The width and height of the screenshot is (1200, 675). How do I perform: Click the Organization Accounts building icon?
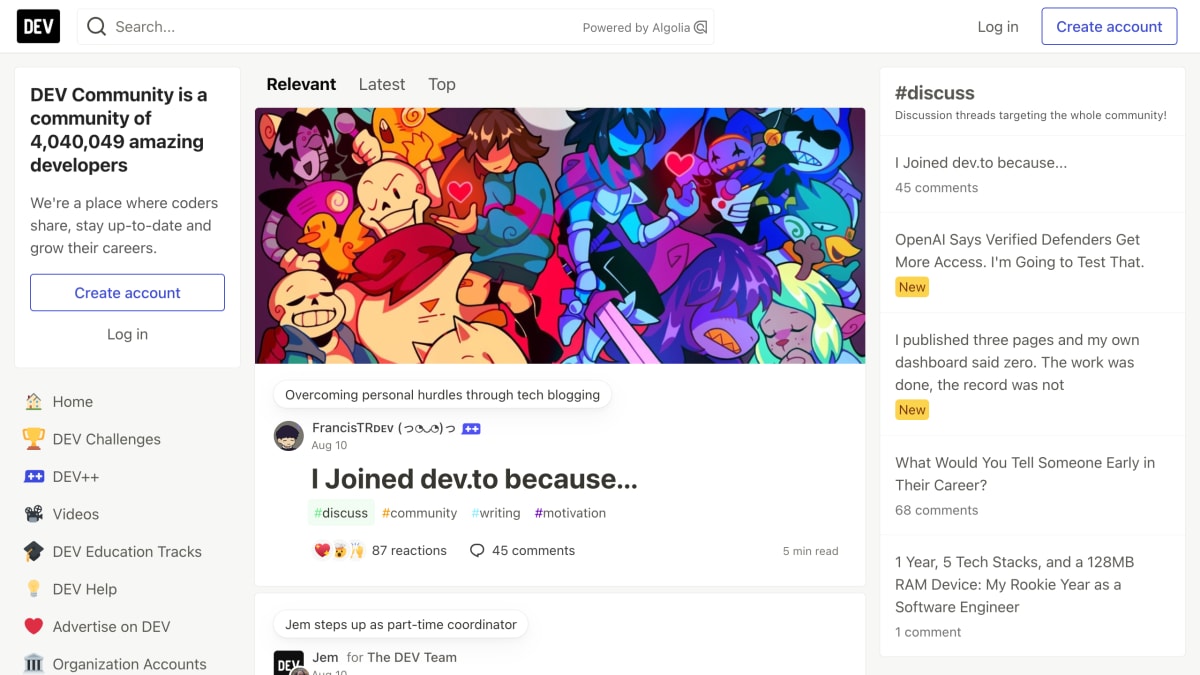34,664
